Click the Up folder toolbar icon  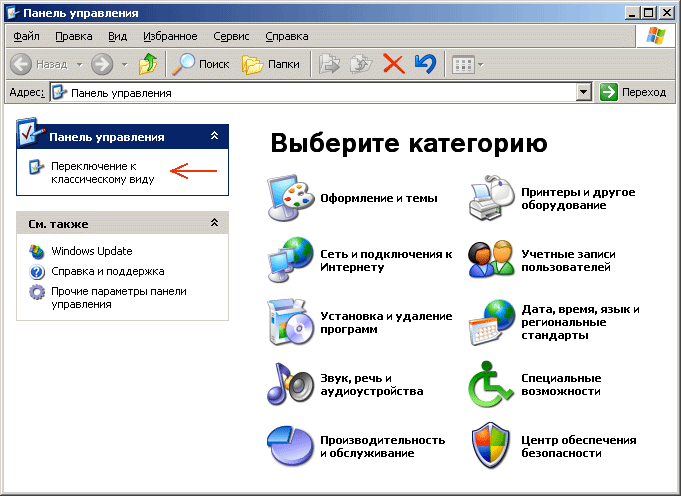148,64
